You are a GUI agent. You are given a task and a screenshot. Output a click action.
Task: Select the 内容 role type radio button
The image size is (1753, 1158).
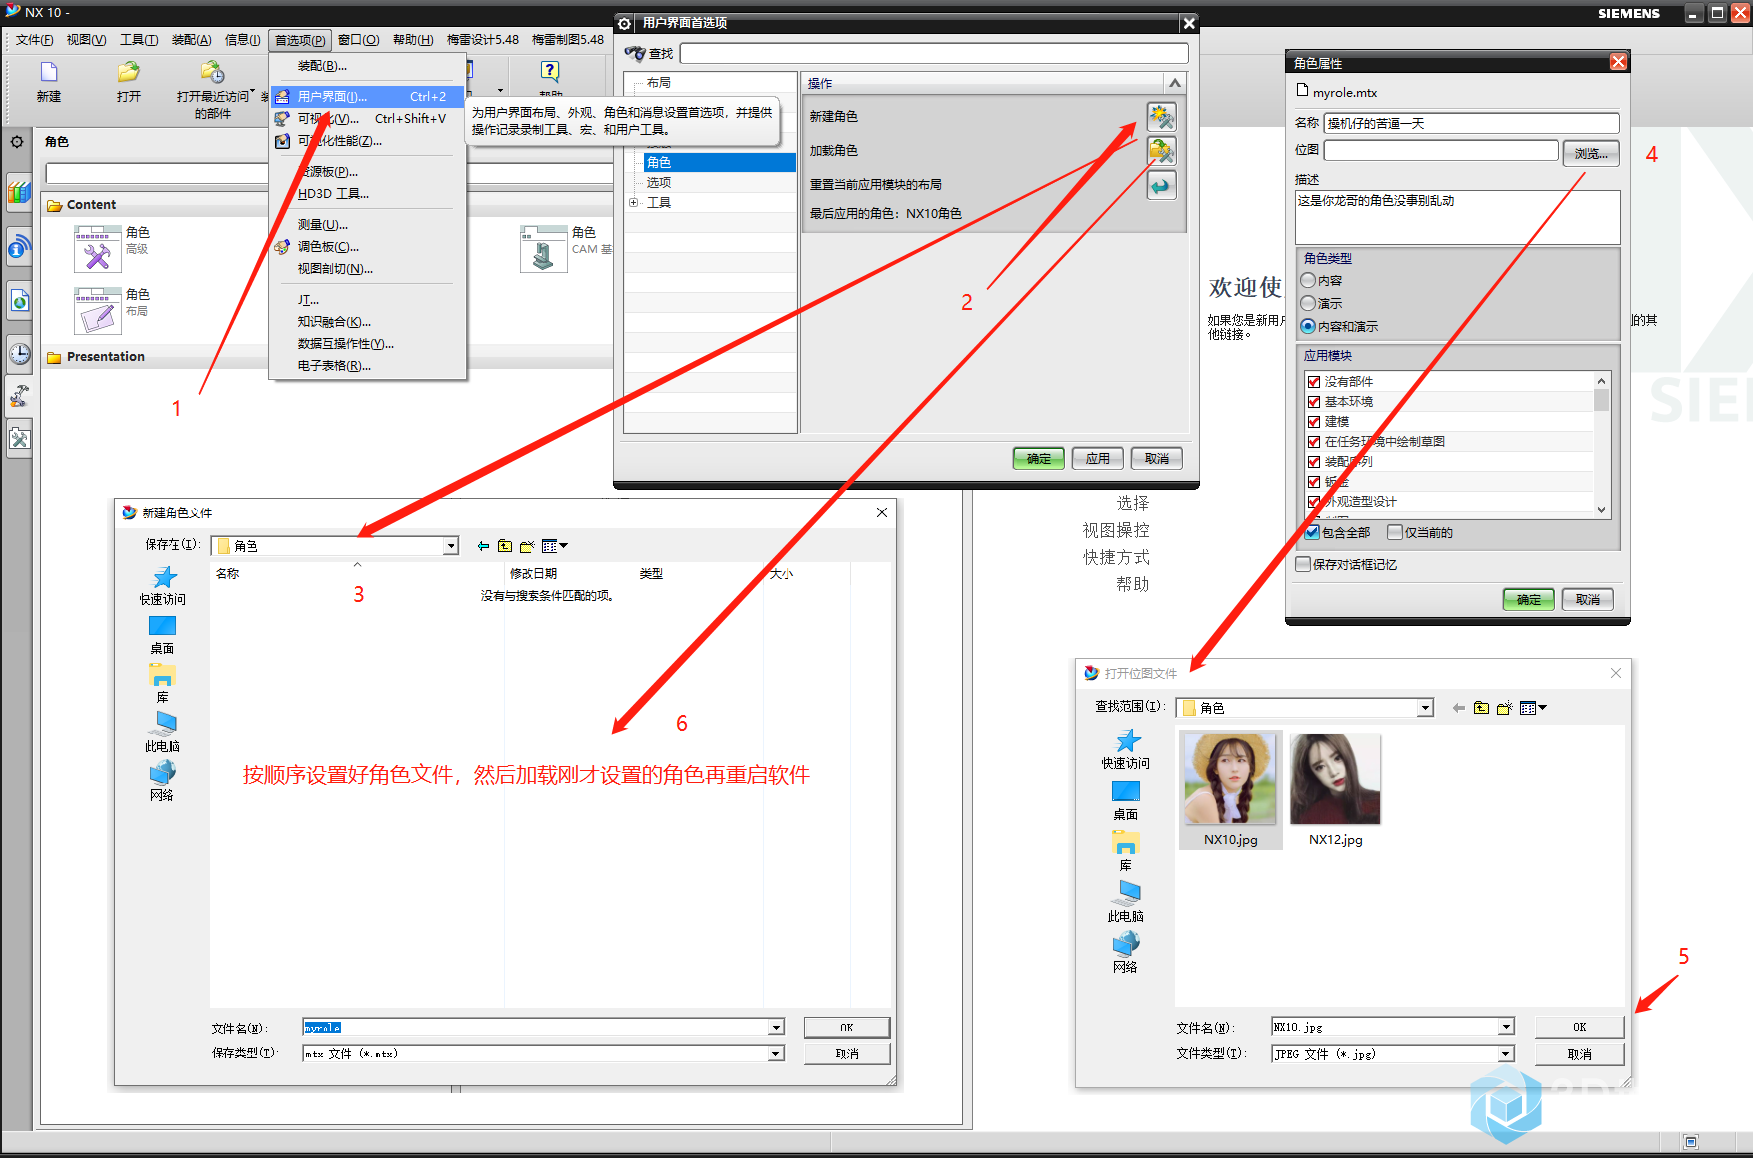coord(1308,281)
